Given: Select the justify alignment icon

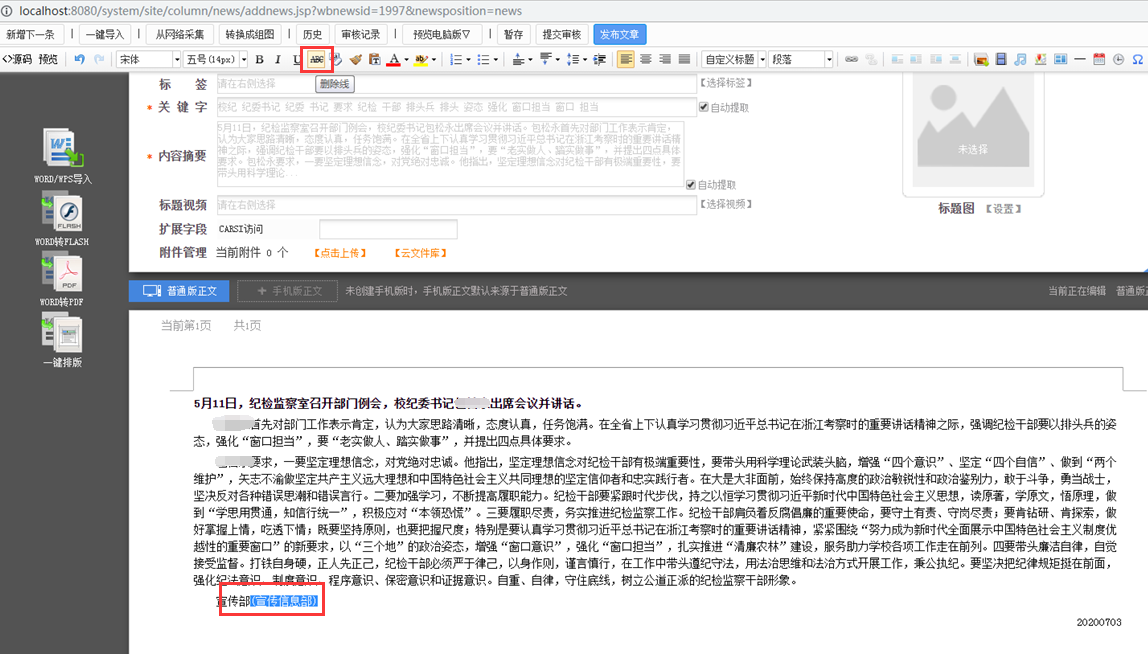Looking at the screenshot, I should pyautogui.click(x=684, y=59).
